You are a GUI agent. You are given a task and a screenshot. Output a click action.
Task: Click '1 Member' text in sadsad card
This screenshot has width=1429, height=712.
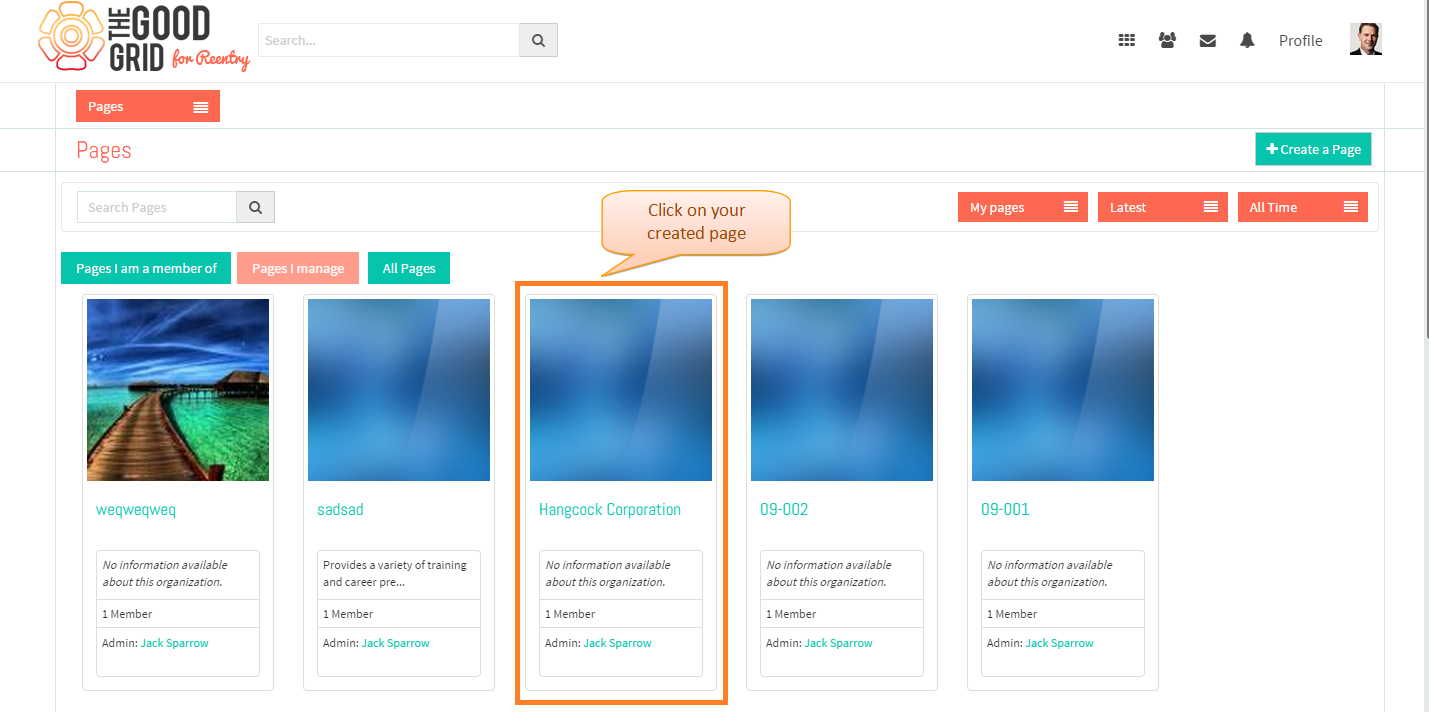348,614
